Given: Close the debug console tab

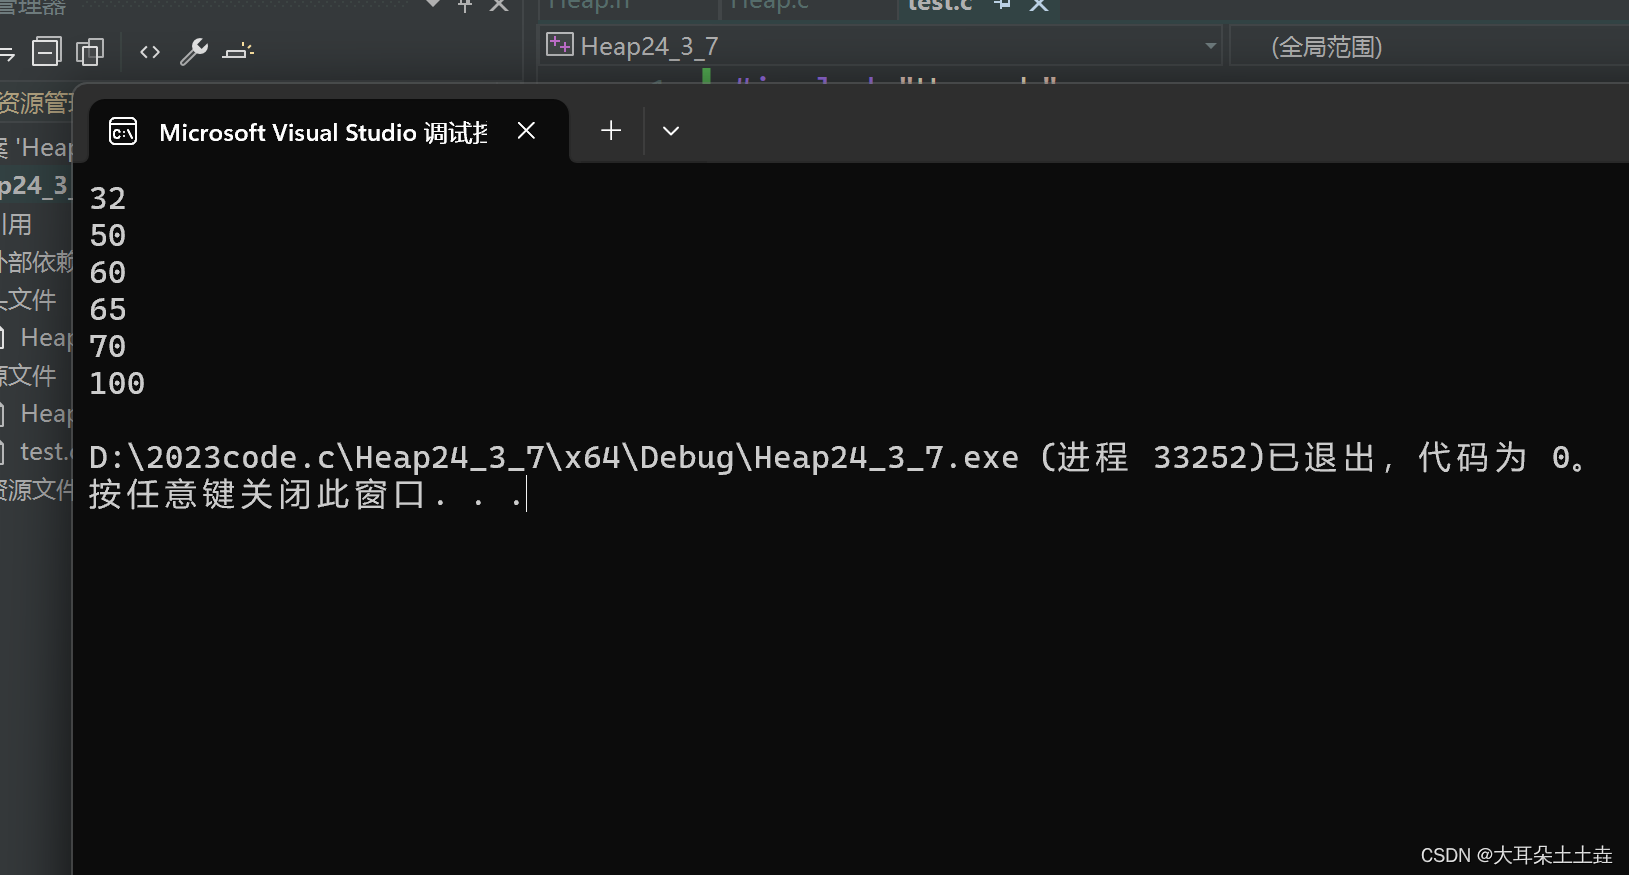Looking at the screenshot, I should 527,131.
